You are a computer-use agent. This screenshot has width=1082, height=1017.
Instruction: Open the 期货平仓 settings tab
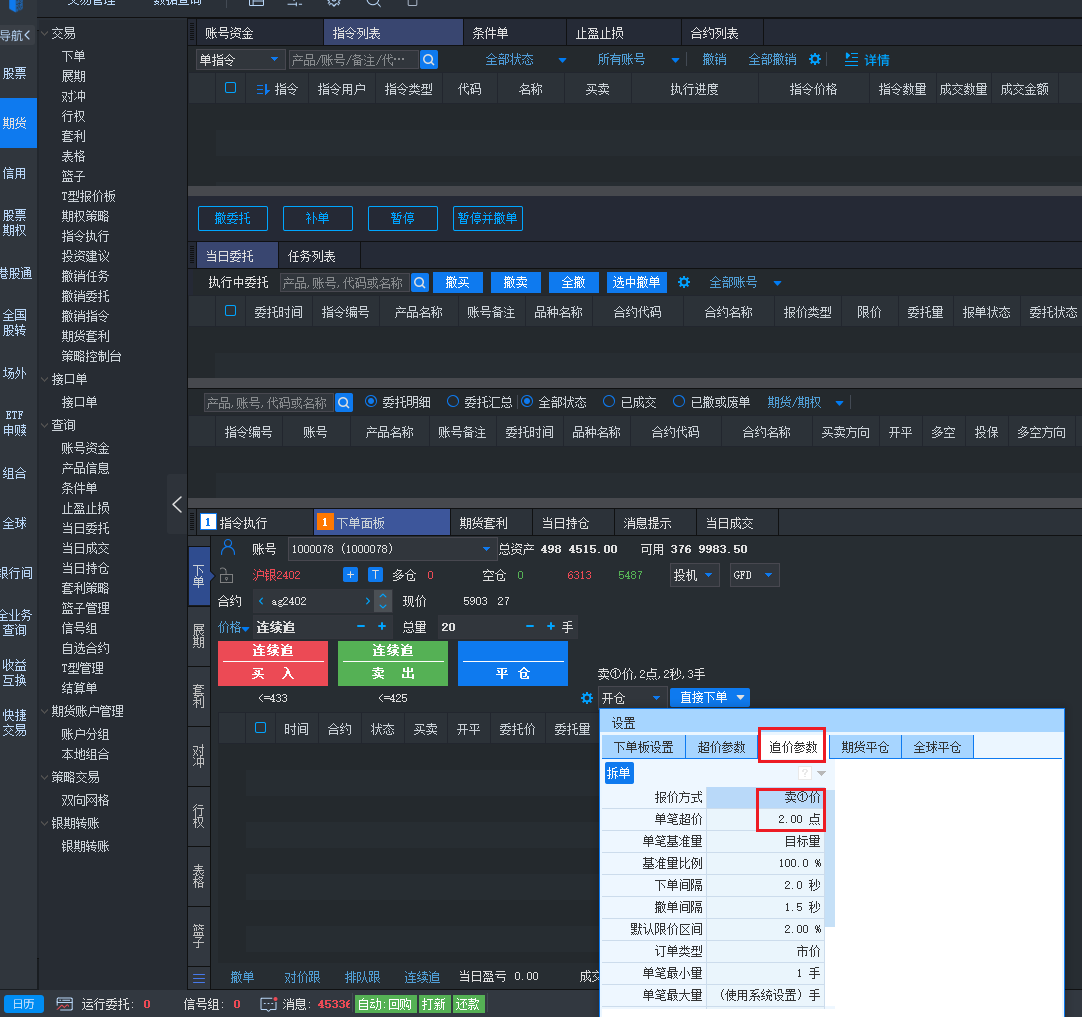pos(865,747)
